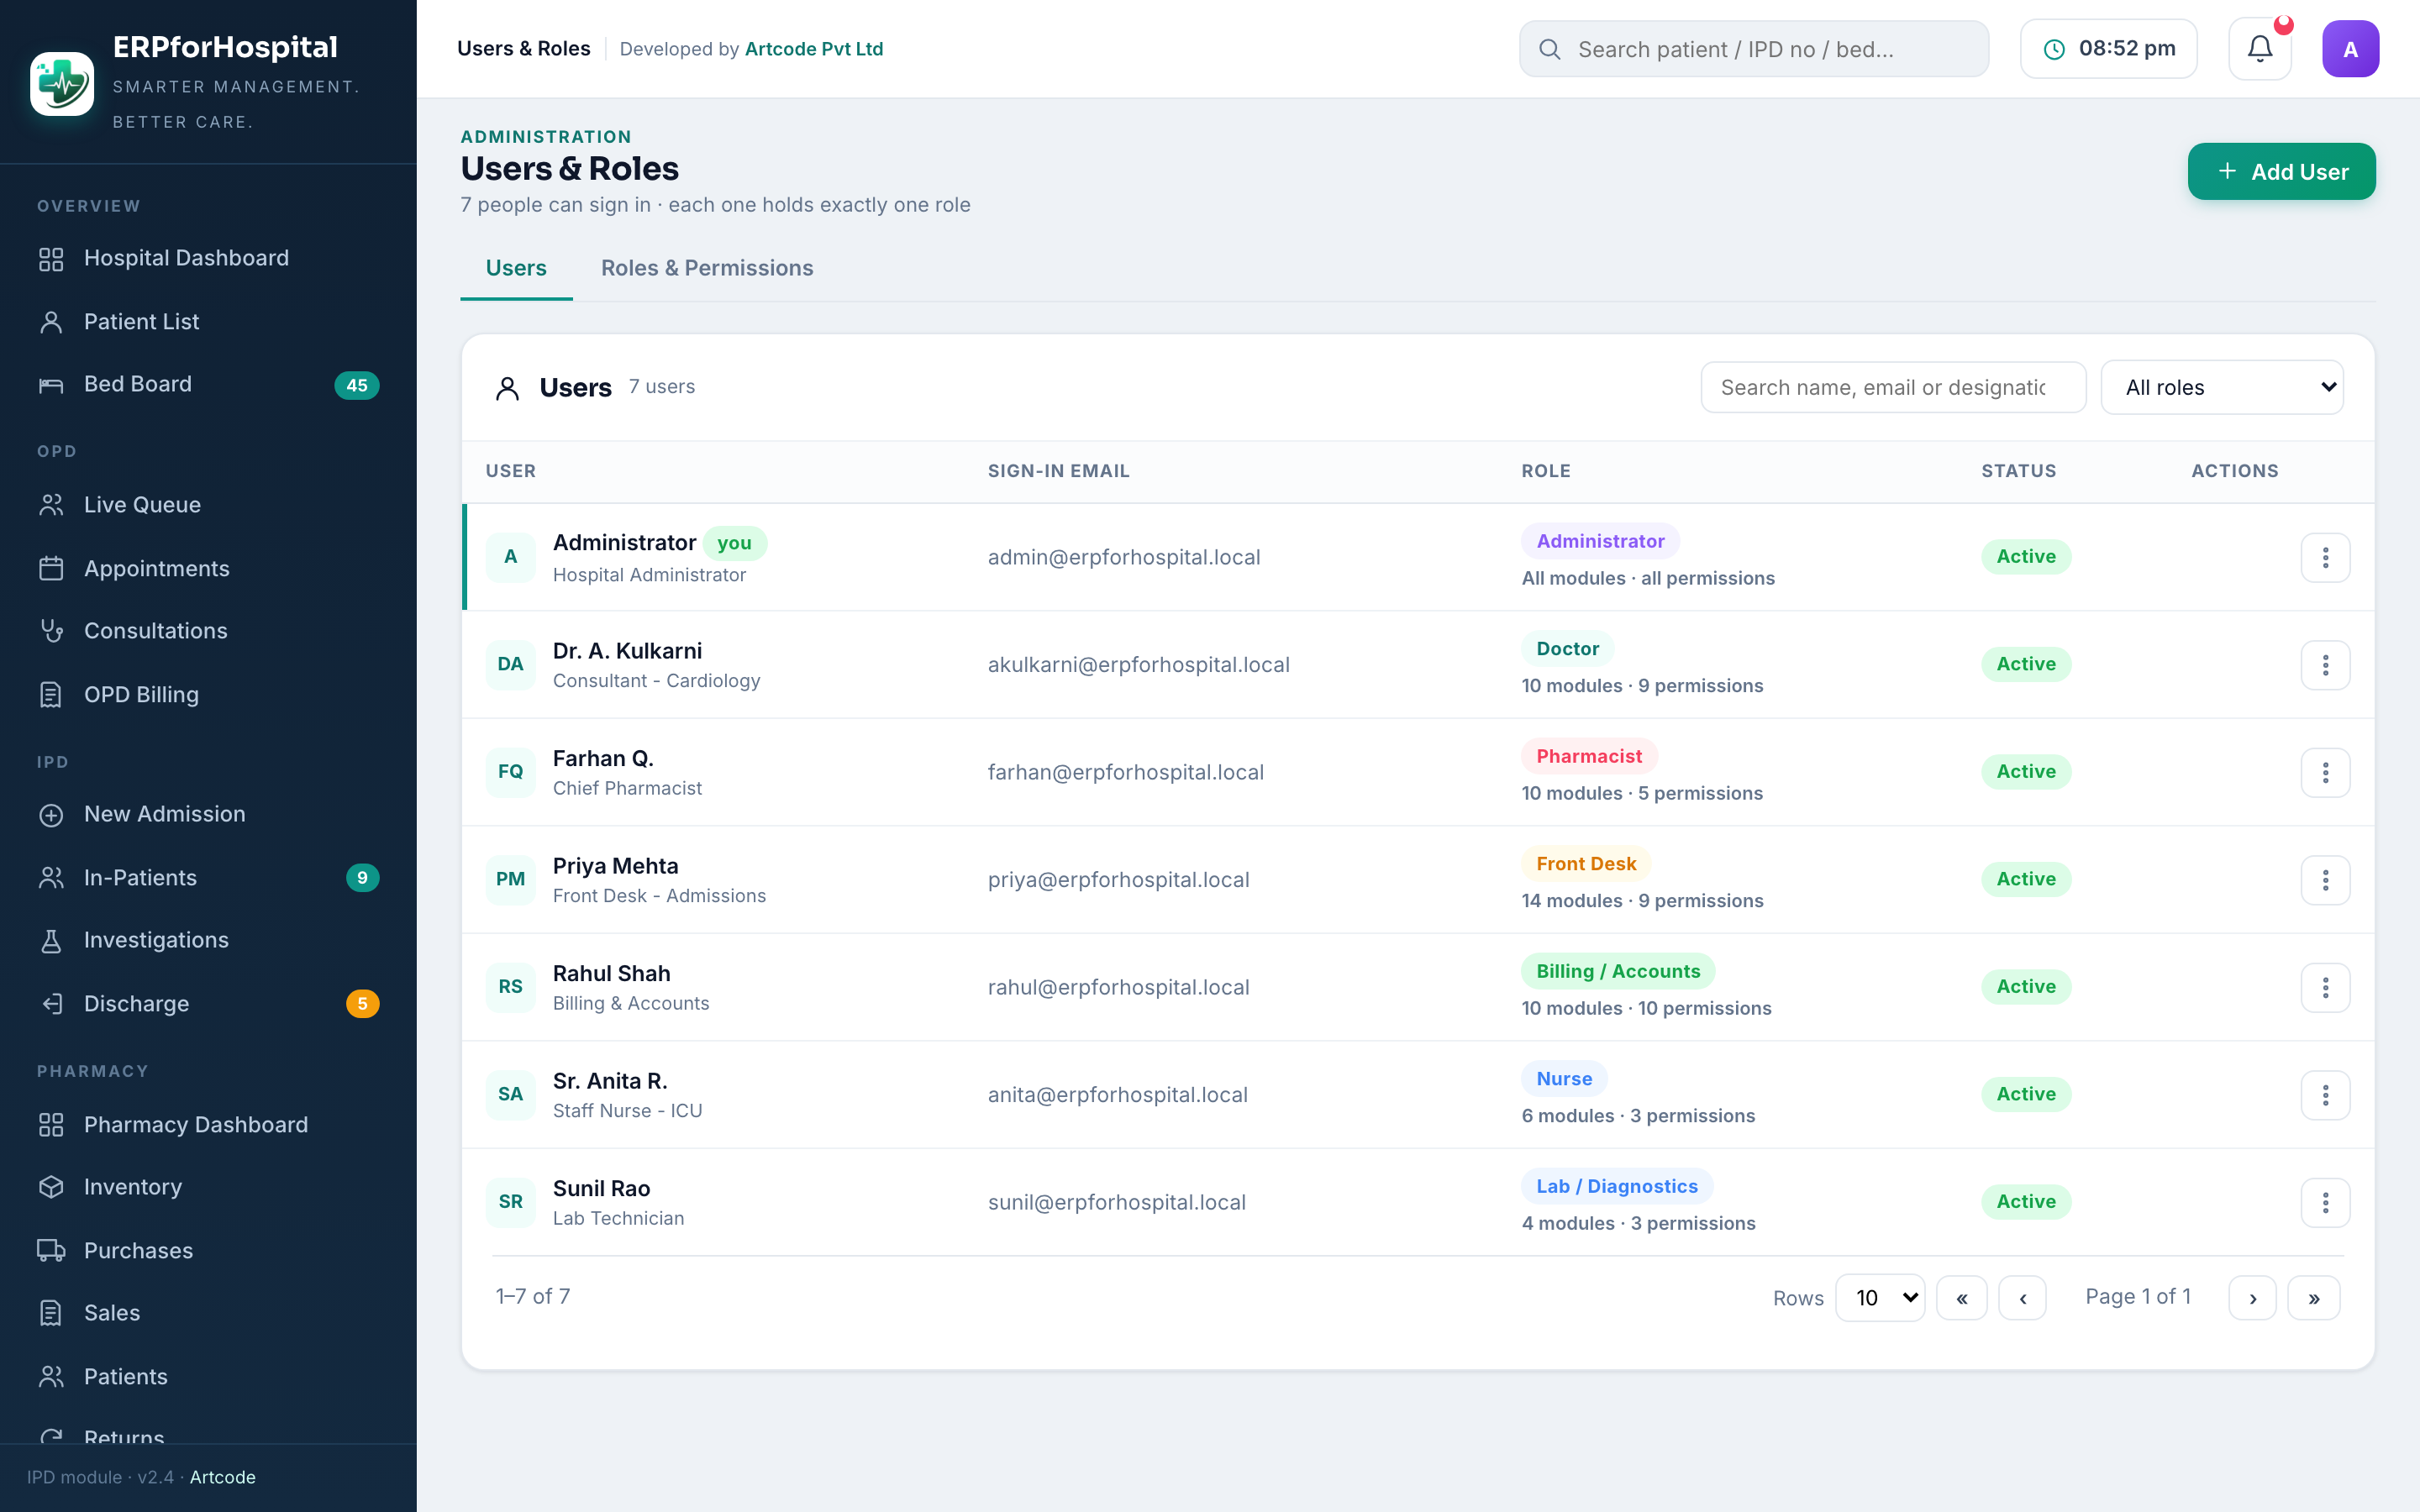Click the clock showing 08:52 pm
The image size is (2420, 1512).
click(x=2108, y=49)
